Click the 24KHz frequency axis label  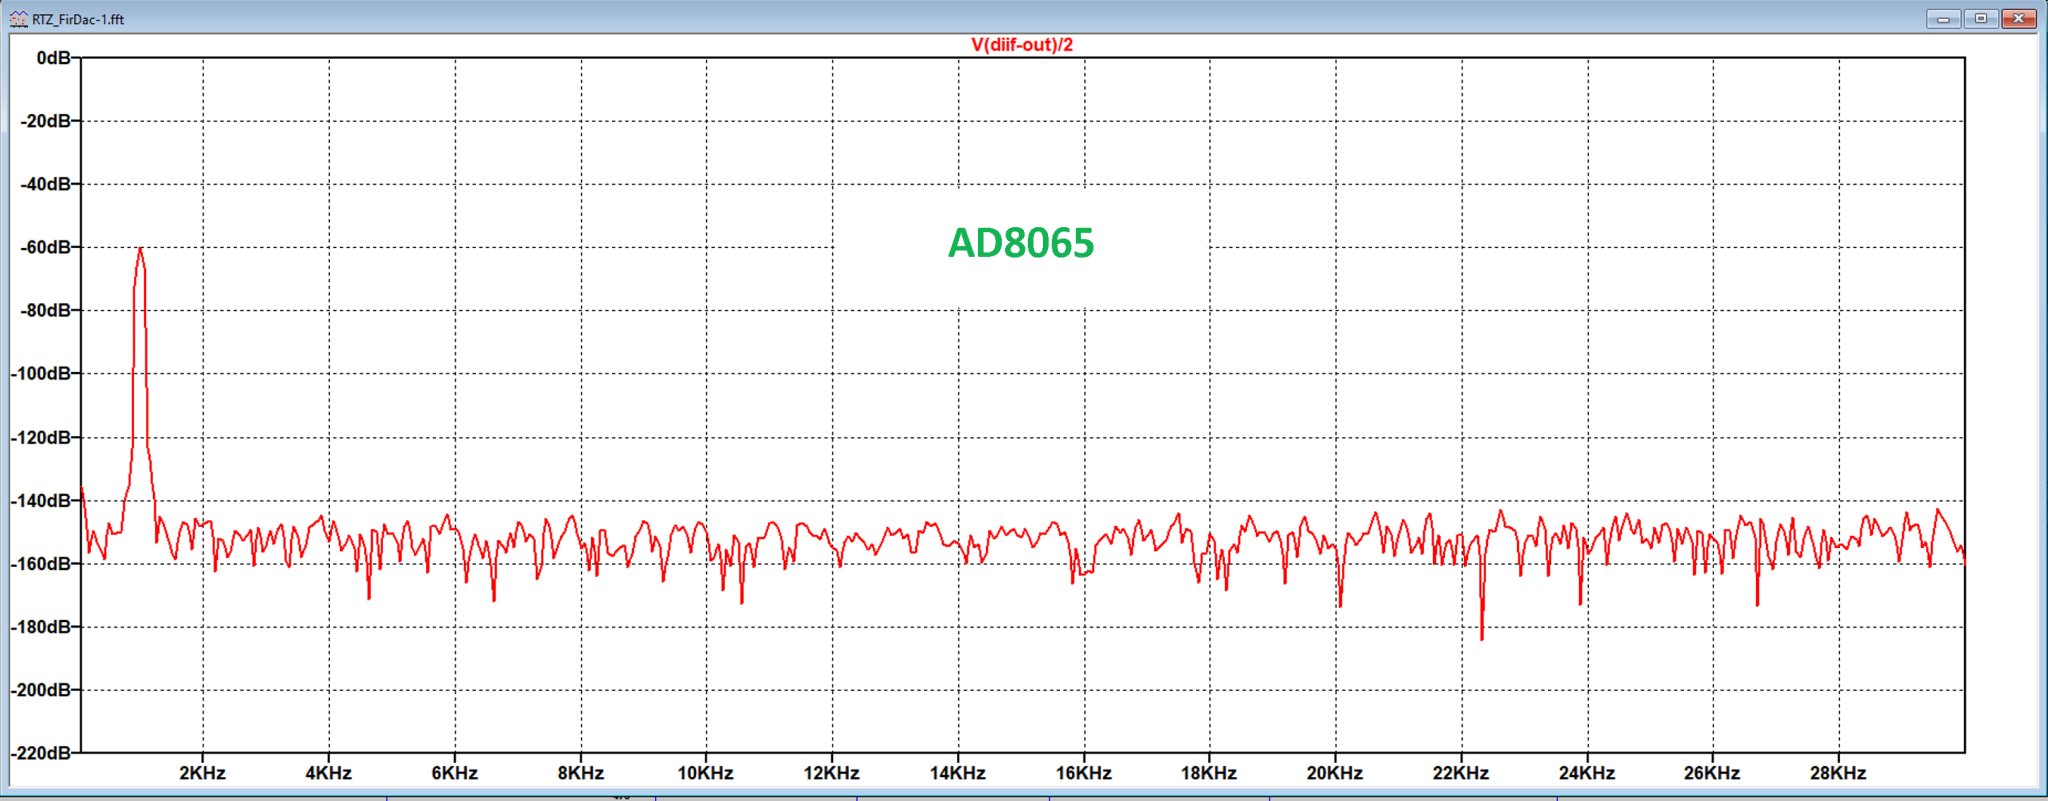pyautogui.click(x=1587, y=773)
